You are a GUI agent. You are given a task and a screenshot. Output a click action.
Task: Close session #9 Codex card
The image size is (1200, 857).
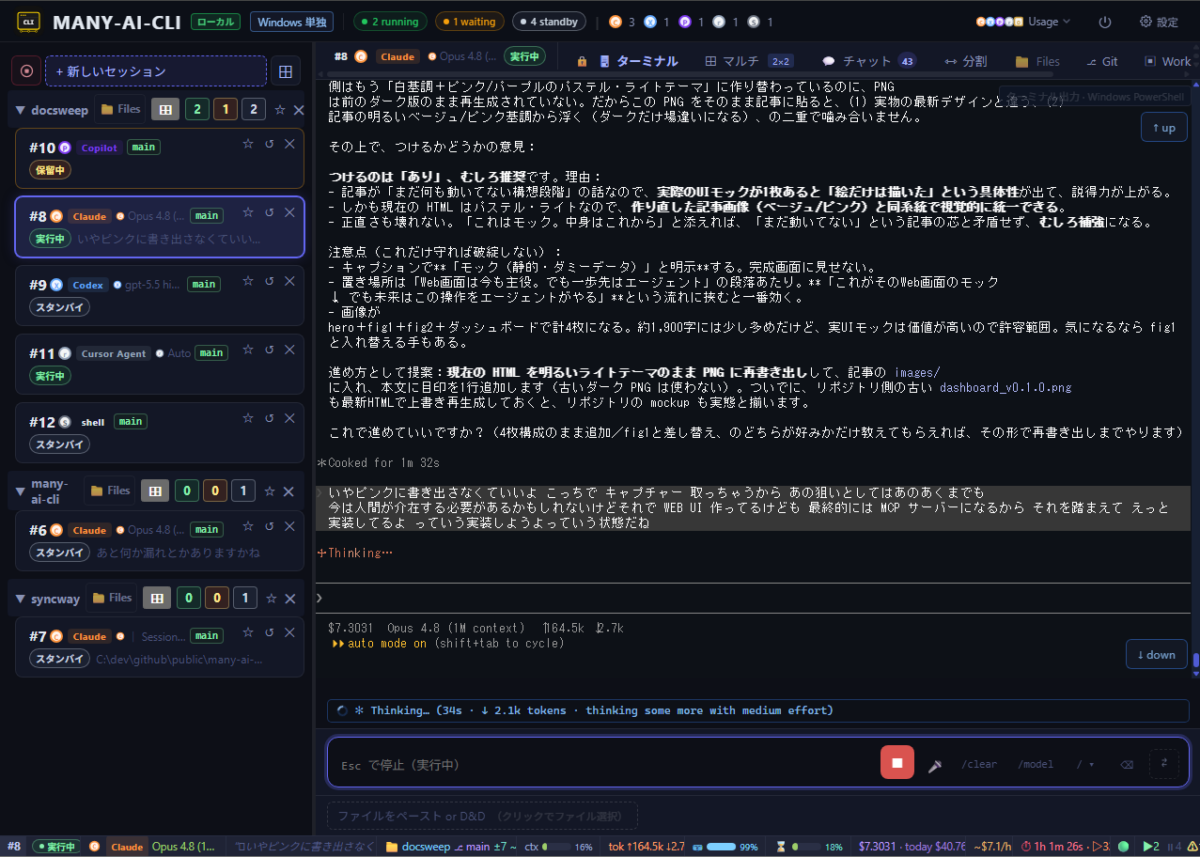pyautogui.click(x=290, y=281)
